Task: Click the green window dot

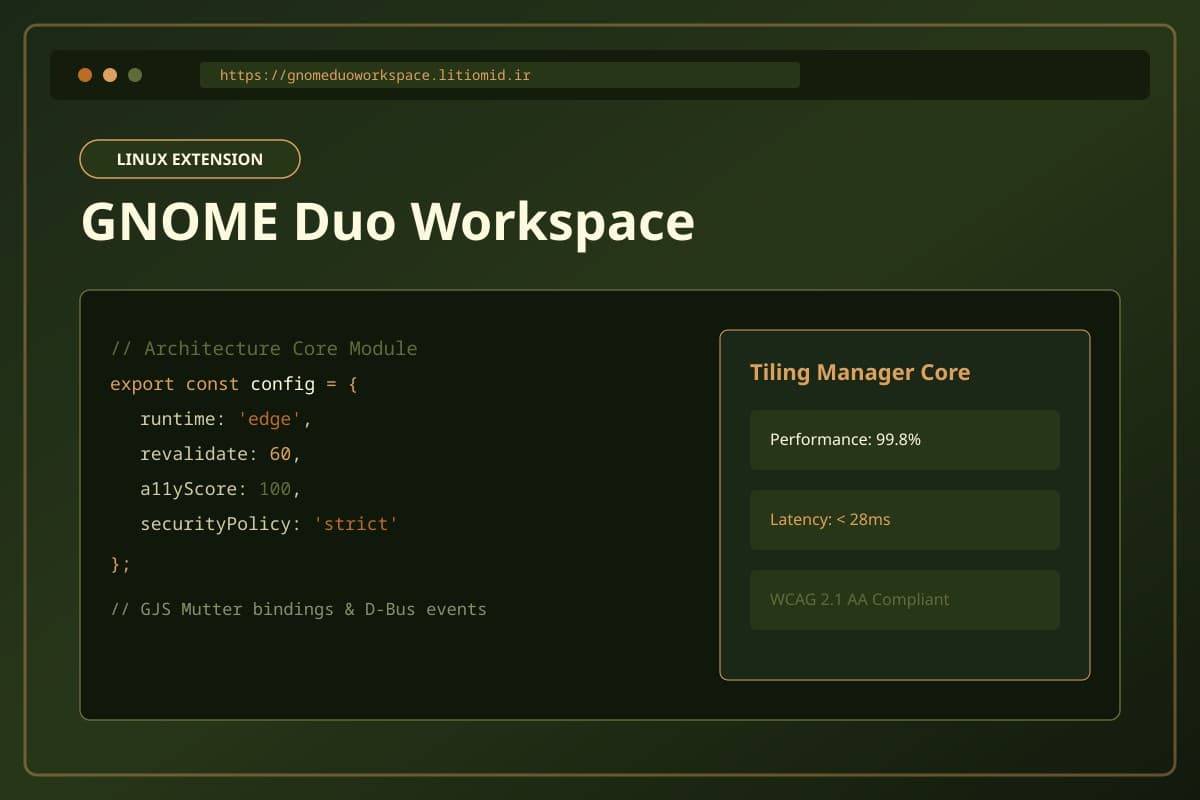Action: pos(135,75)
